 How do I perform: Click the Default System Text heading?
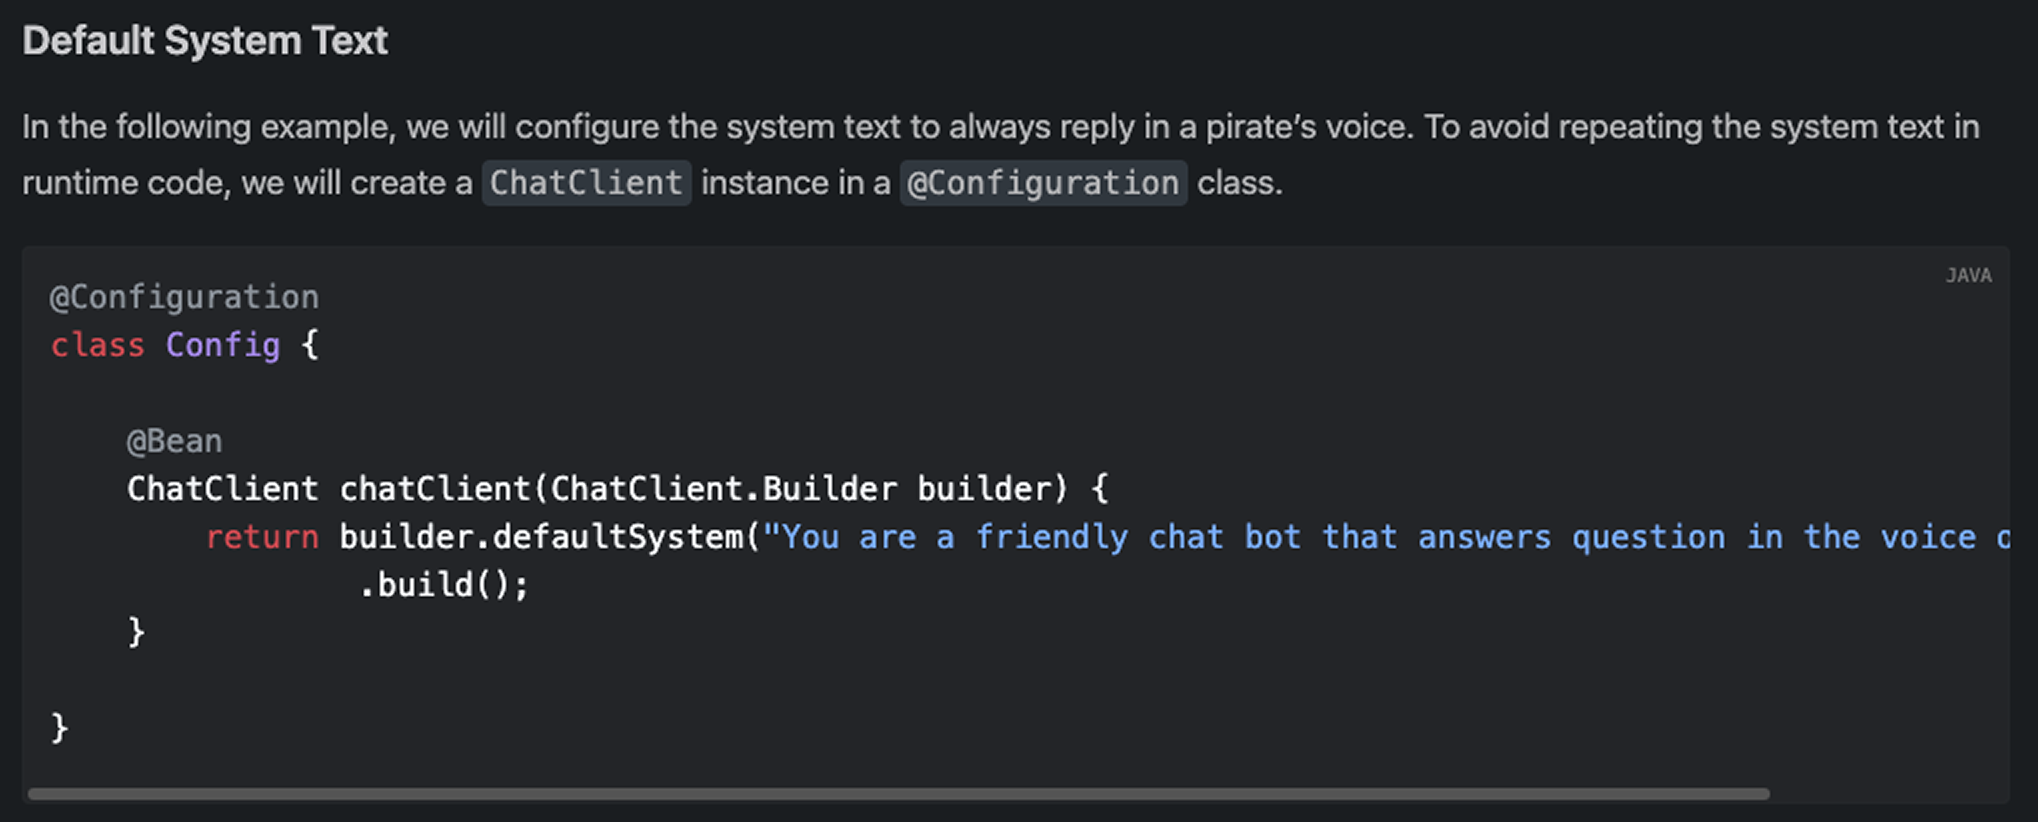tap(205, 41)
